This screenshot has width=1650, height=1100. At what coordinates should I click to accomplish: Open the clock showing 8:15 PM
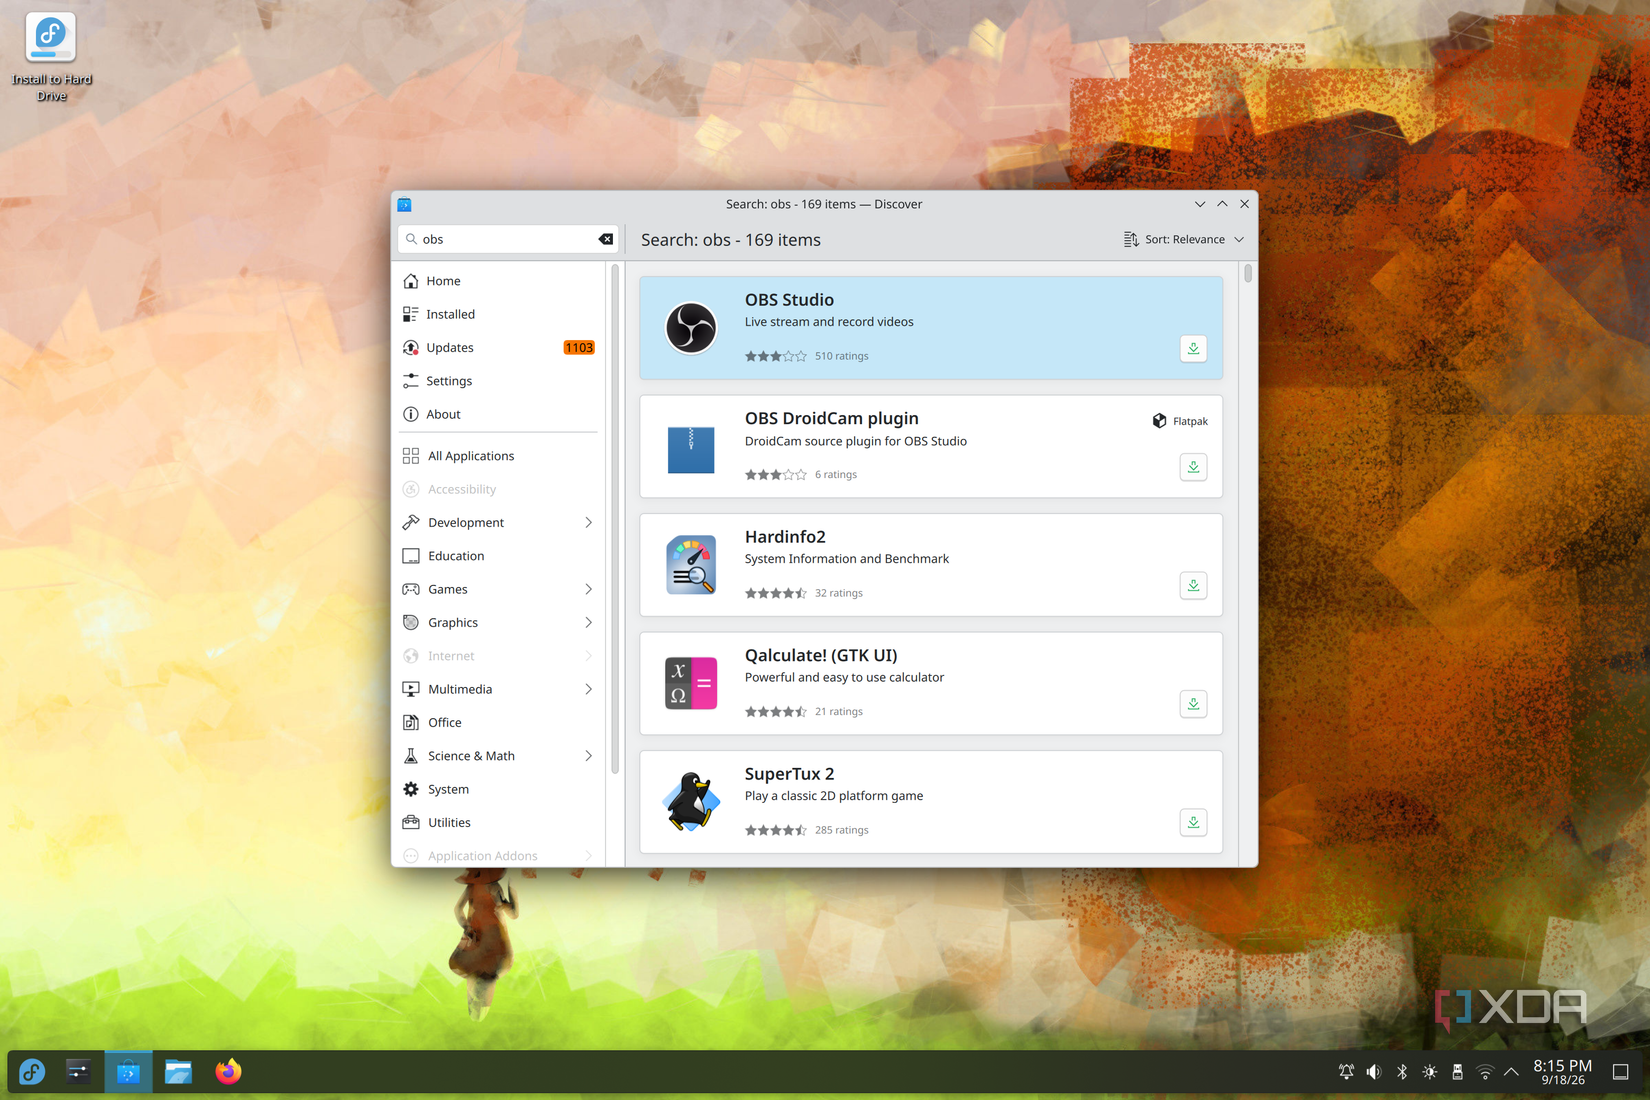point(1562,1072)
